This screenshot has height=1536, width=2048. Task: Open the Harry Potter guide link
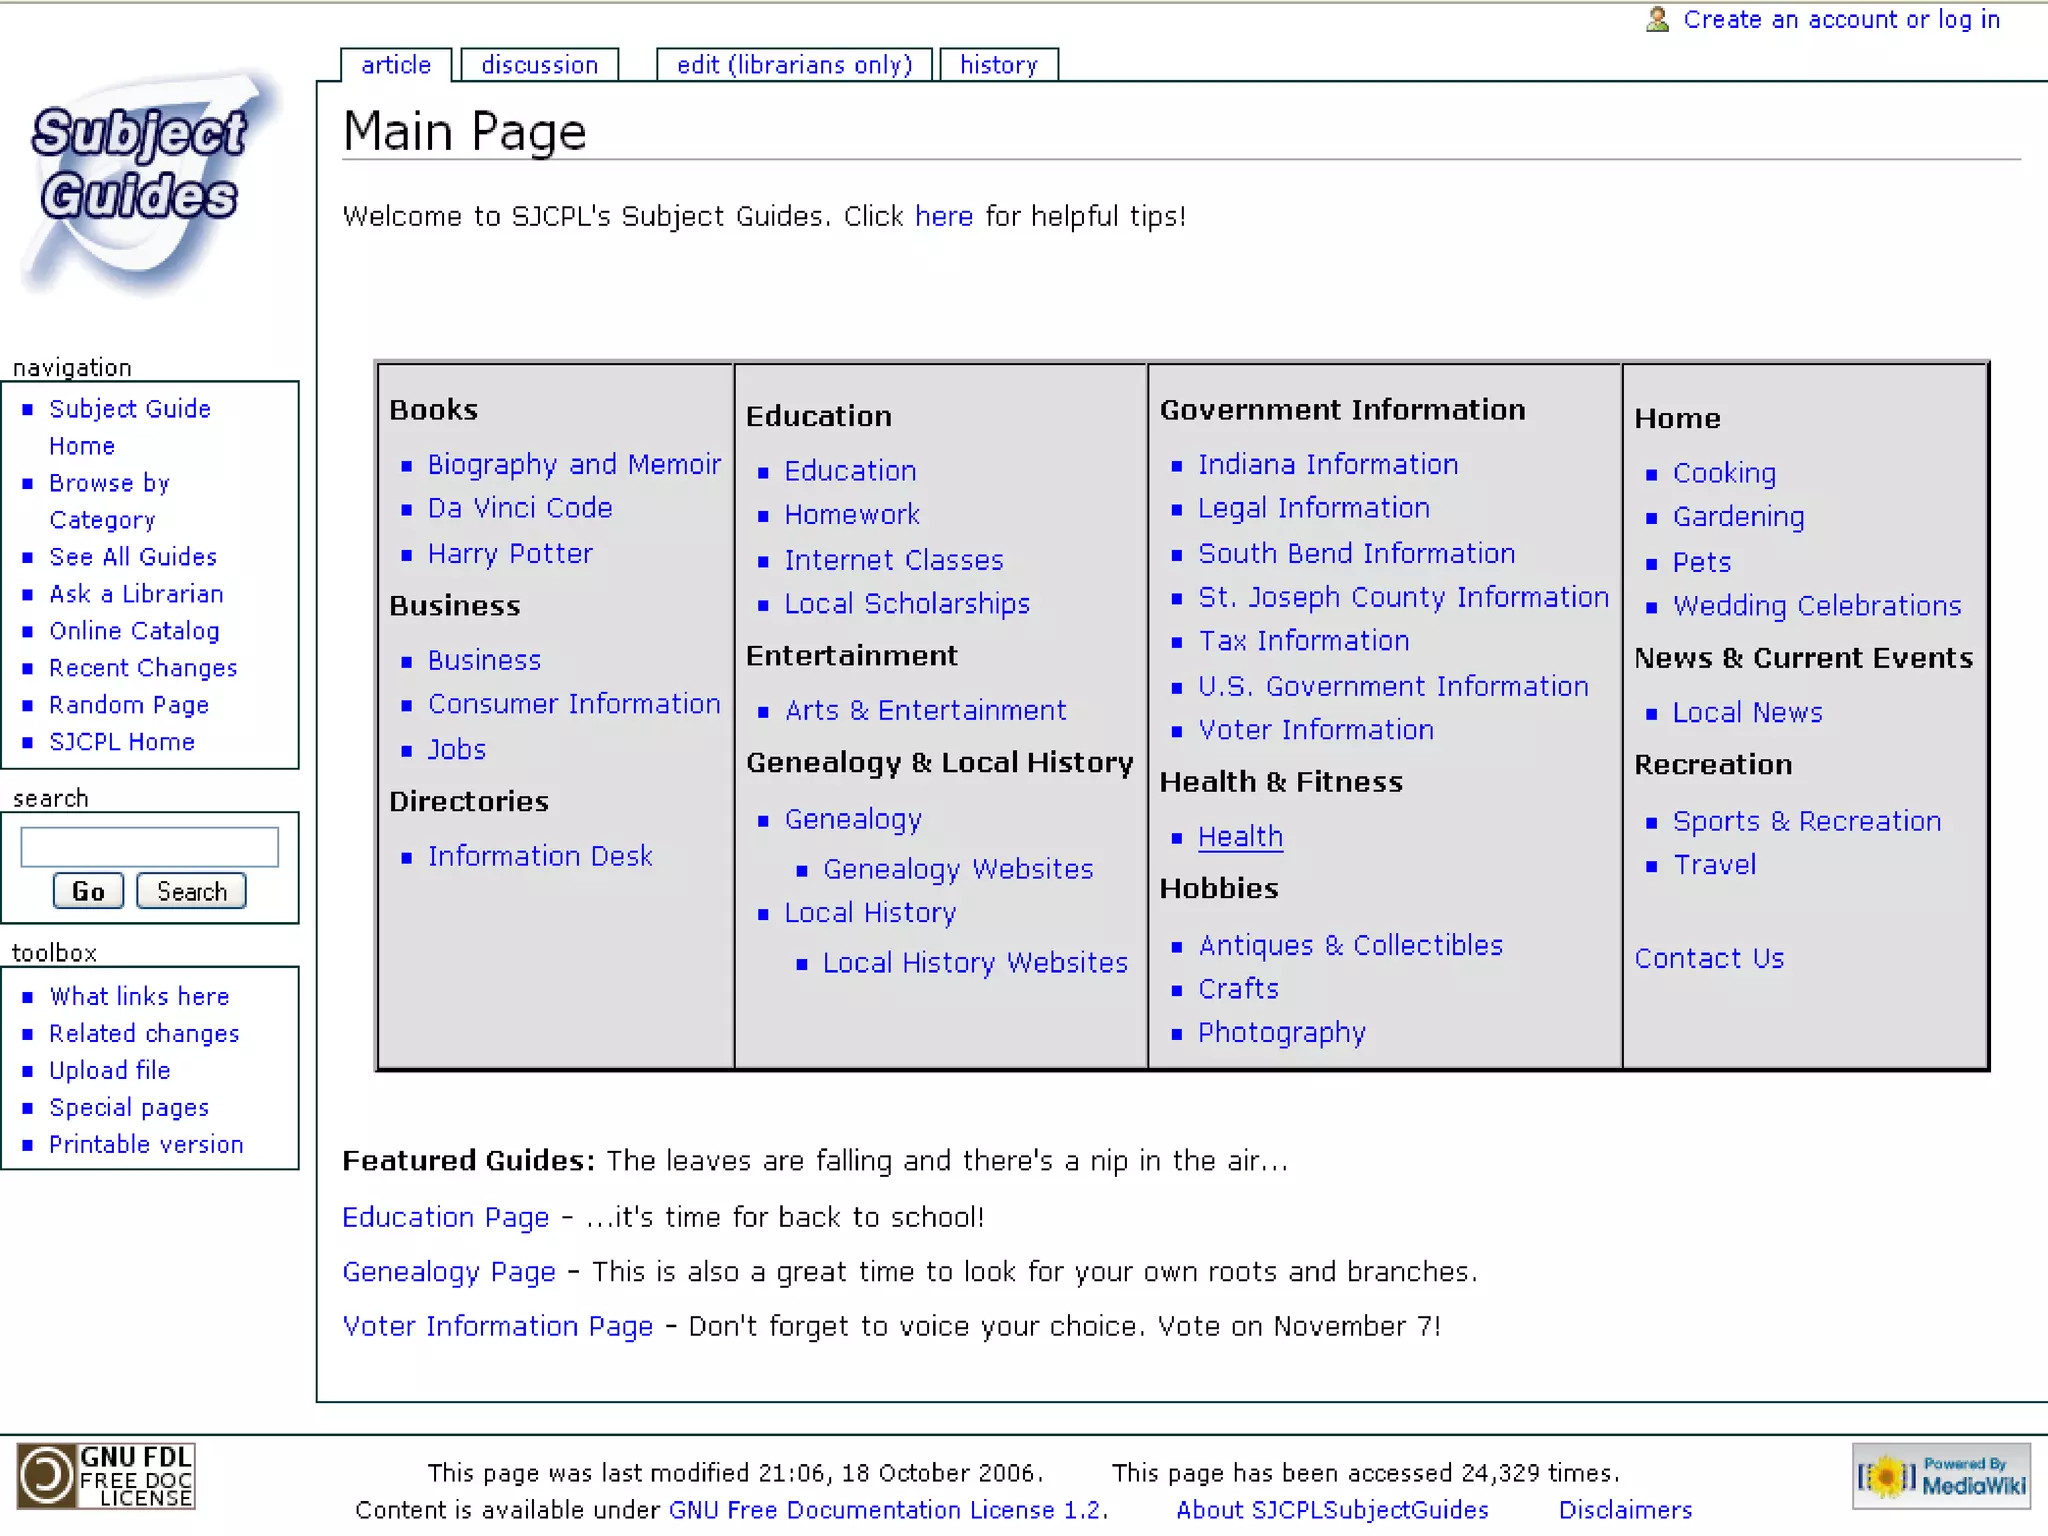[510, 553]
